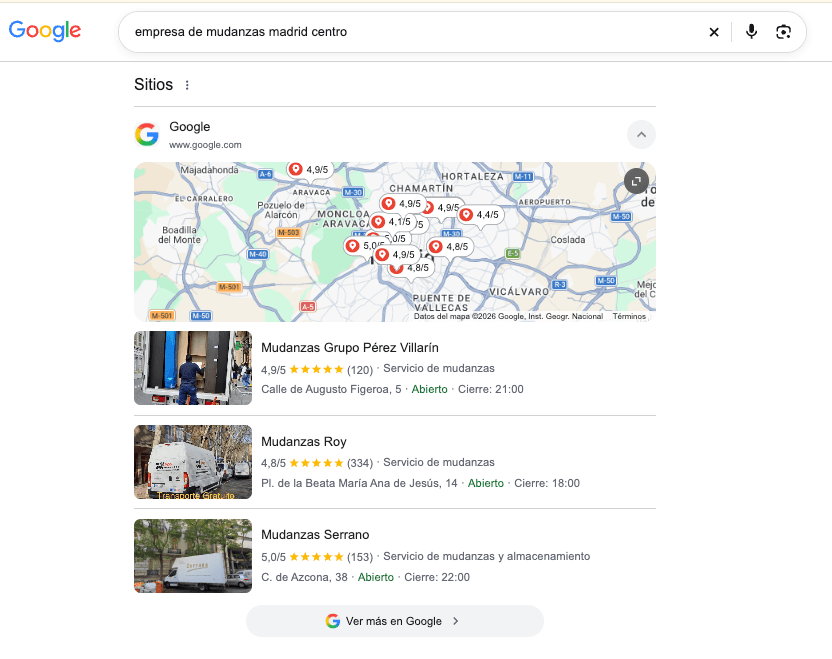Open the Sitios three-dot options menu
832x659 pixels.
pos(187,85)
